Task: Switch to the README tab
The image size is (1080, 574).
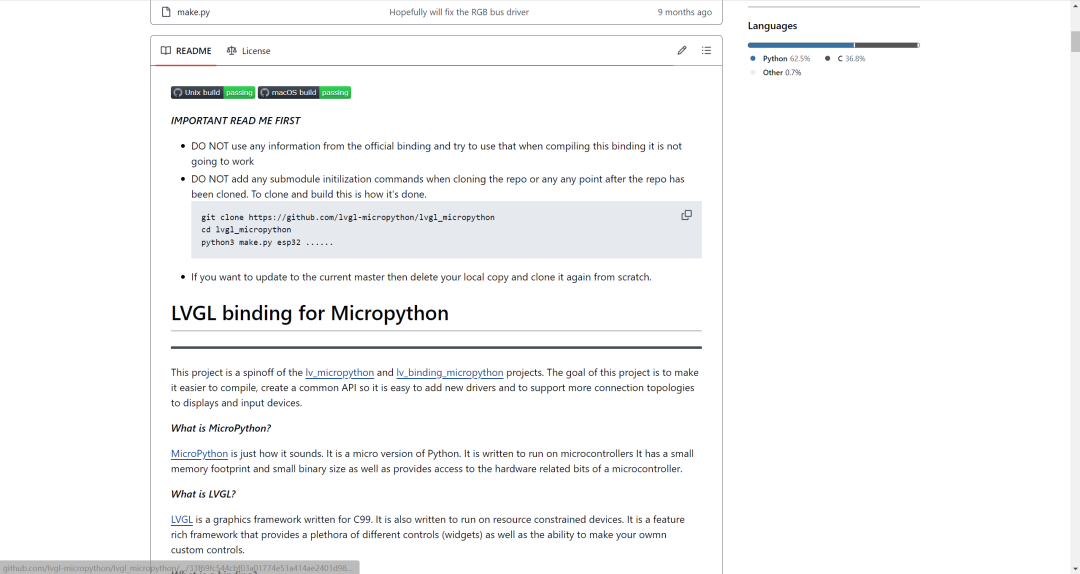Action: point(186,51)
